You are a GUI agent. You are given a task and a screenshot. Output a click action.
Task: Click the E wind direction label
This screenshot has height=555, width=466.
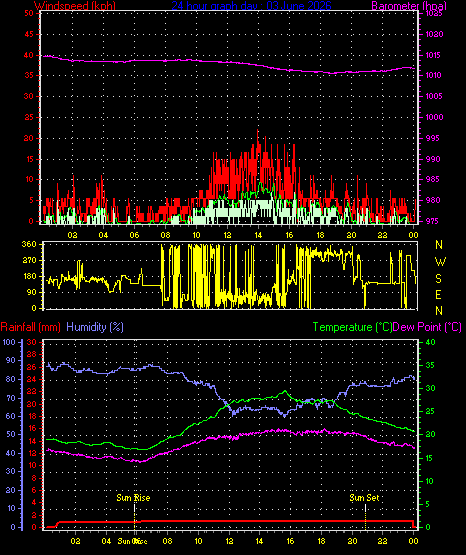click(x=438, y=295)
